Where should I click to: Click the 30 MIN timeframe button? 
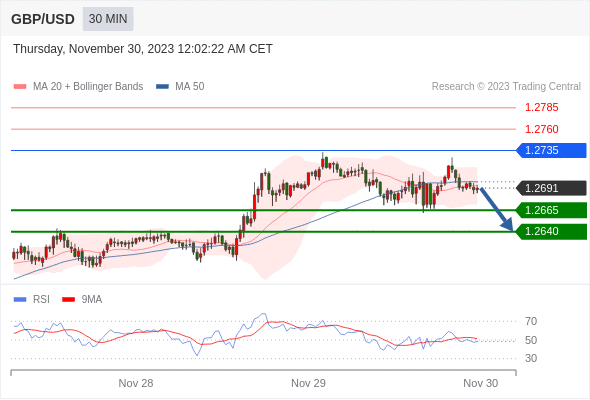pyautogui.click(x=108, y=19)
